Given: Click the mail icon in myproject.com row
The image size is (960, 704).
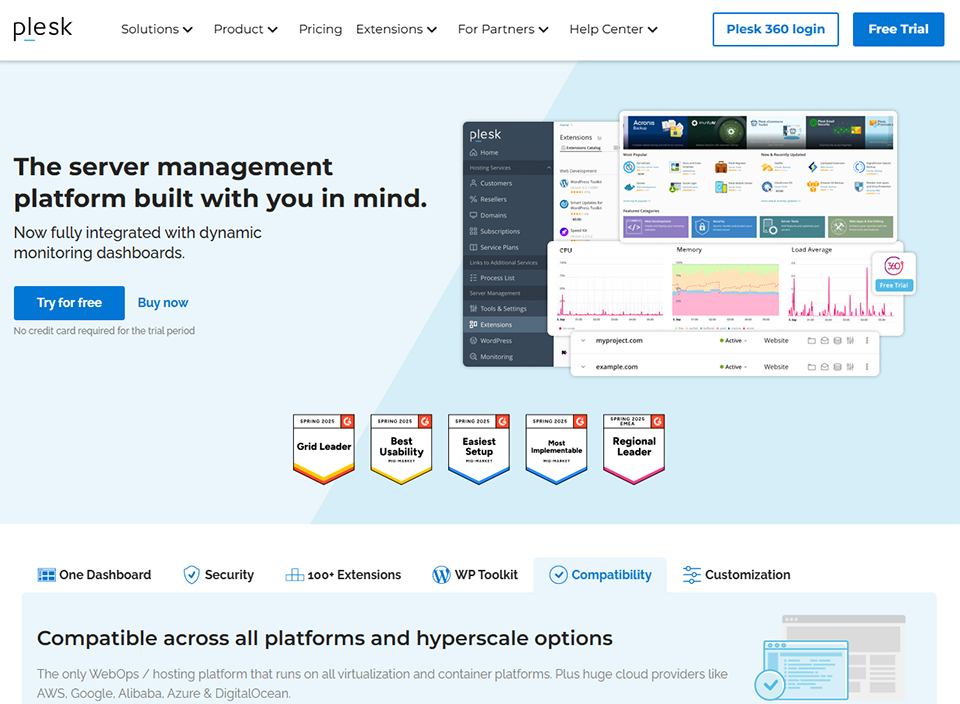Looking at the screenshot, I should 825,340.
